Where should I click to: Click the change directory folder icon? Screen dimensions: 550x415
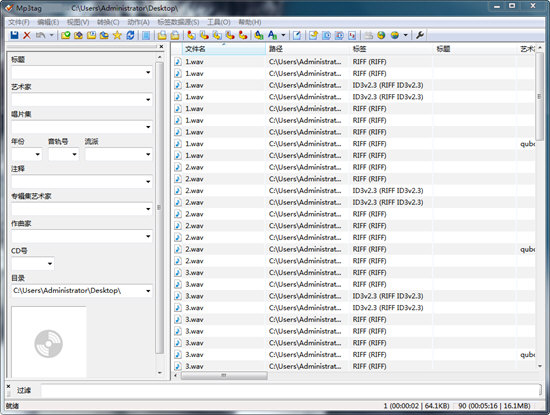tap(66, 35)
